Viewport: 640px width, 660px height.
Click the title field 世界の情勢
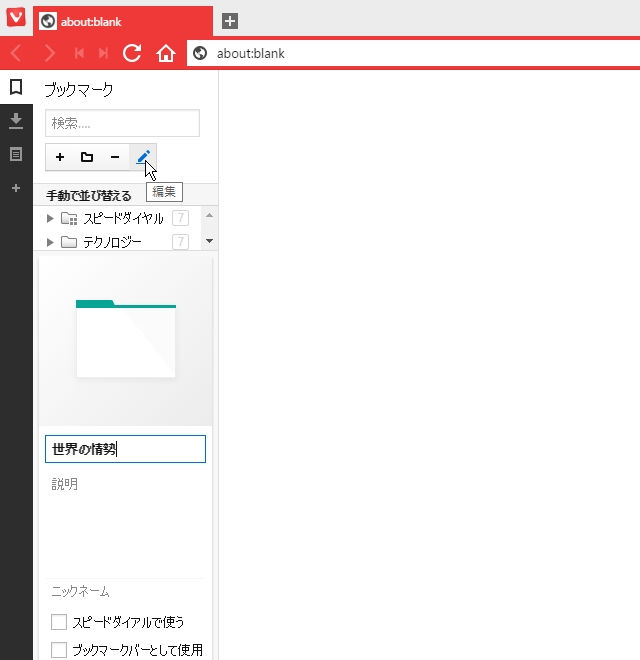pos(125,449)
